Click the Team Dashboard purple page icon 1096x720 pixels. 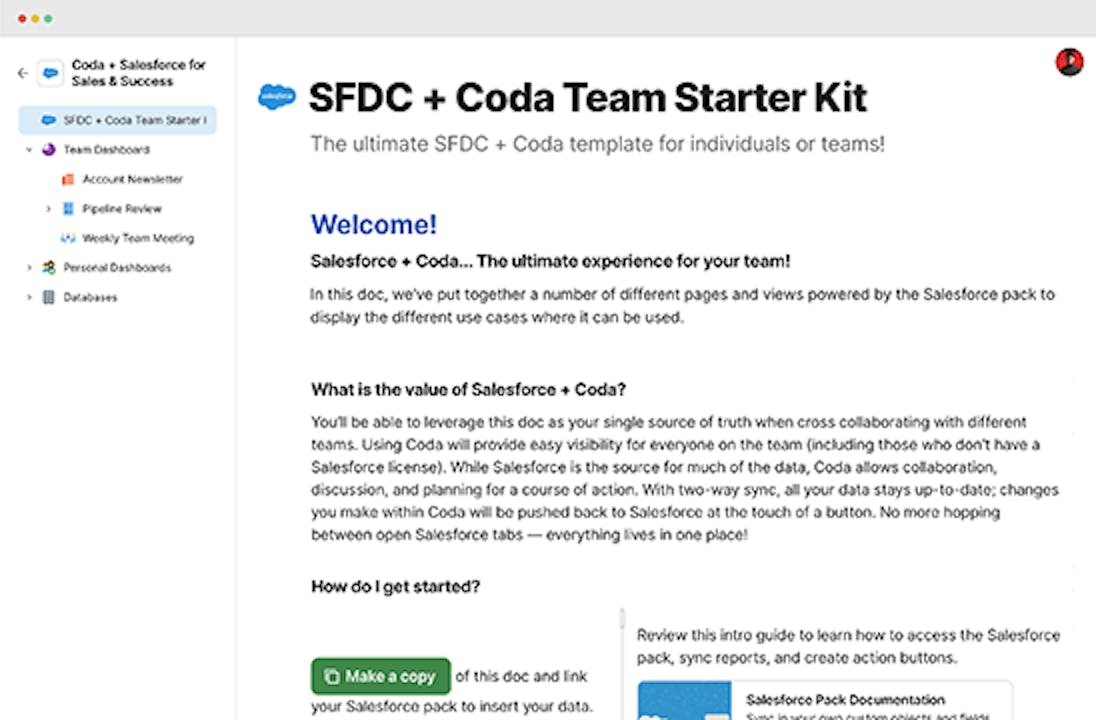tap(49, 150)
